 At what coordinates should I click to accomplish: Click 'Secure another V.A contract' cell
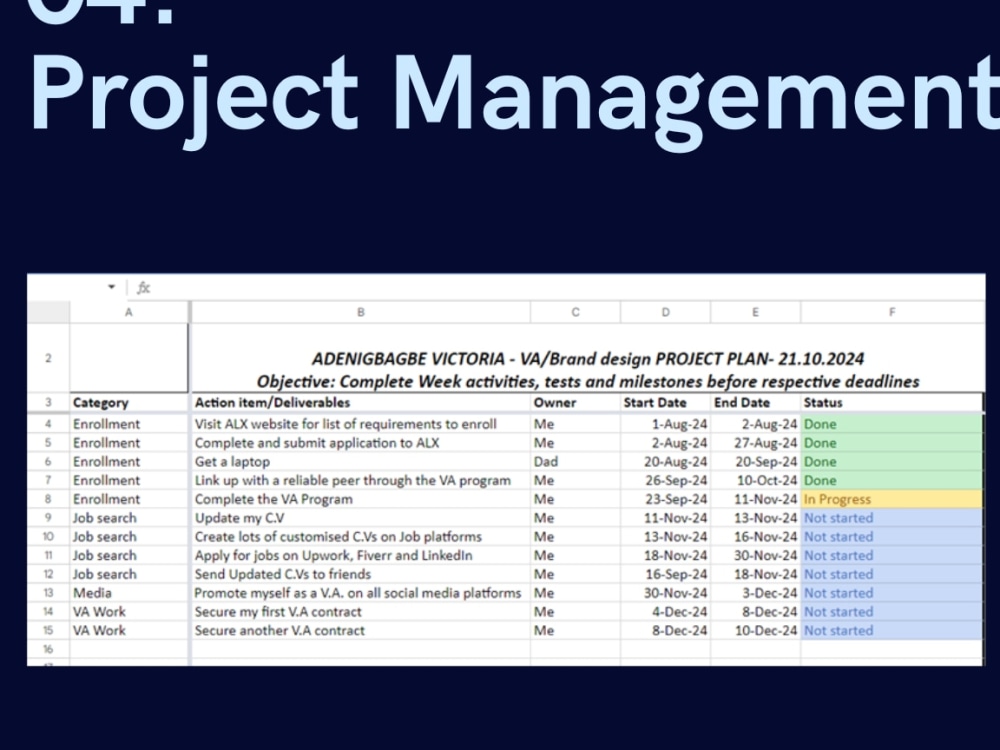coord(360,631)
